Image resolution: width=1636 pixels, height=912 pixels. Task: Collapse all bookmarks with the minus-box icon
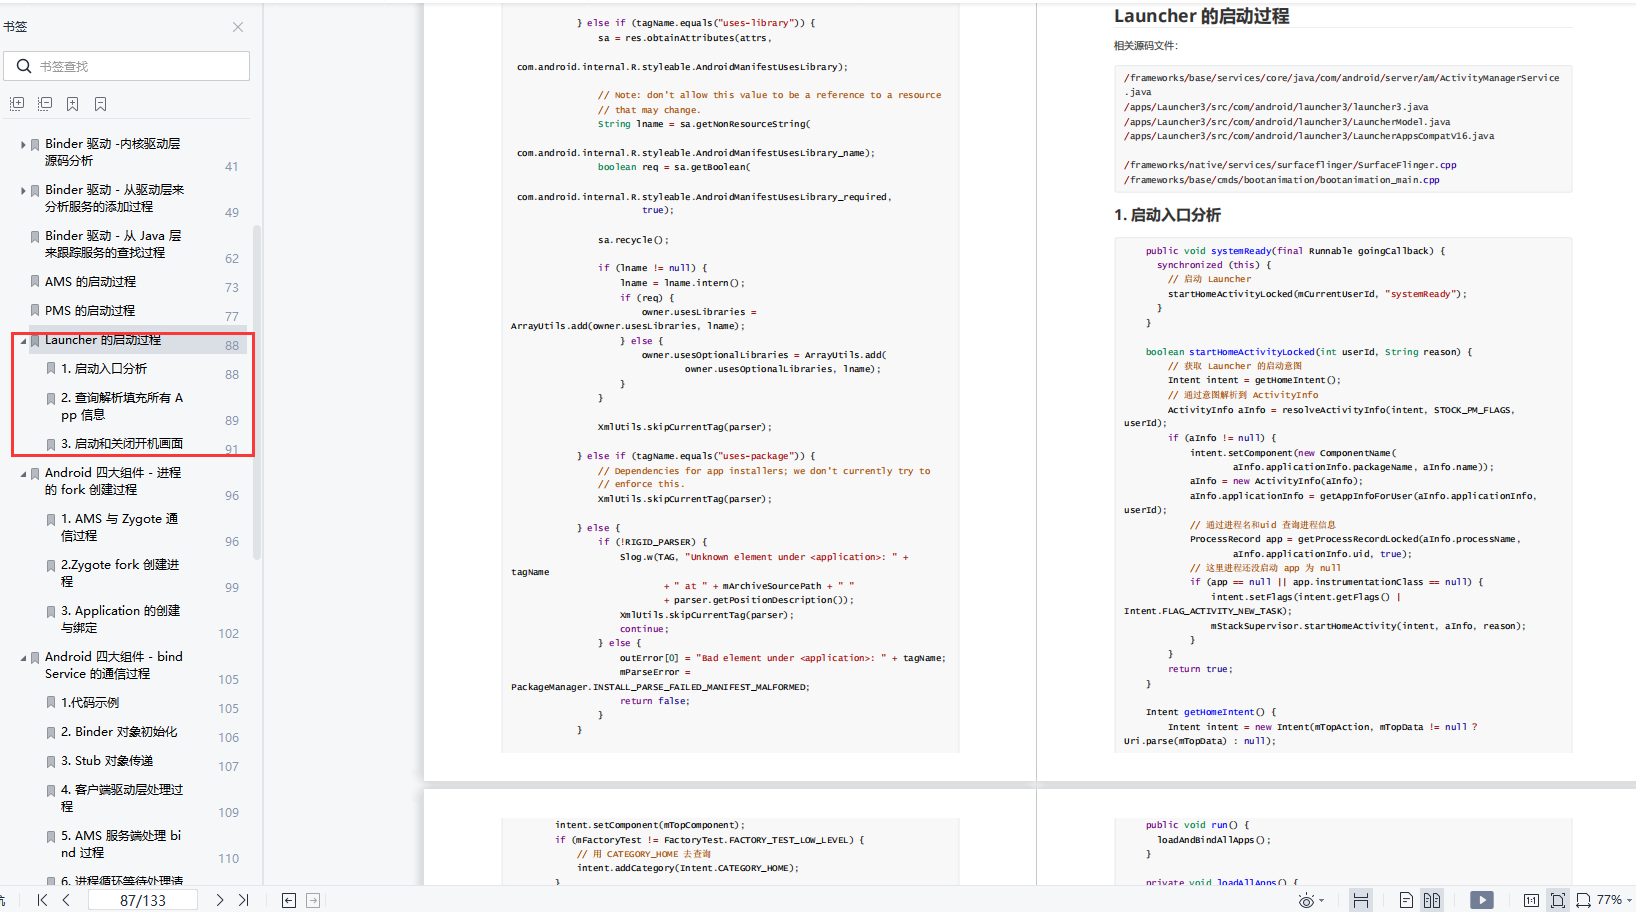(x=45, y=104)
